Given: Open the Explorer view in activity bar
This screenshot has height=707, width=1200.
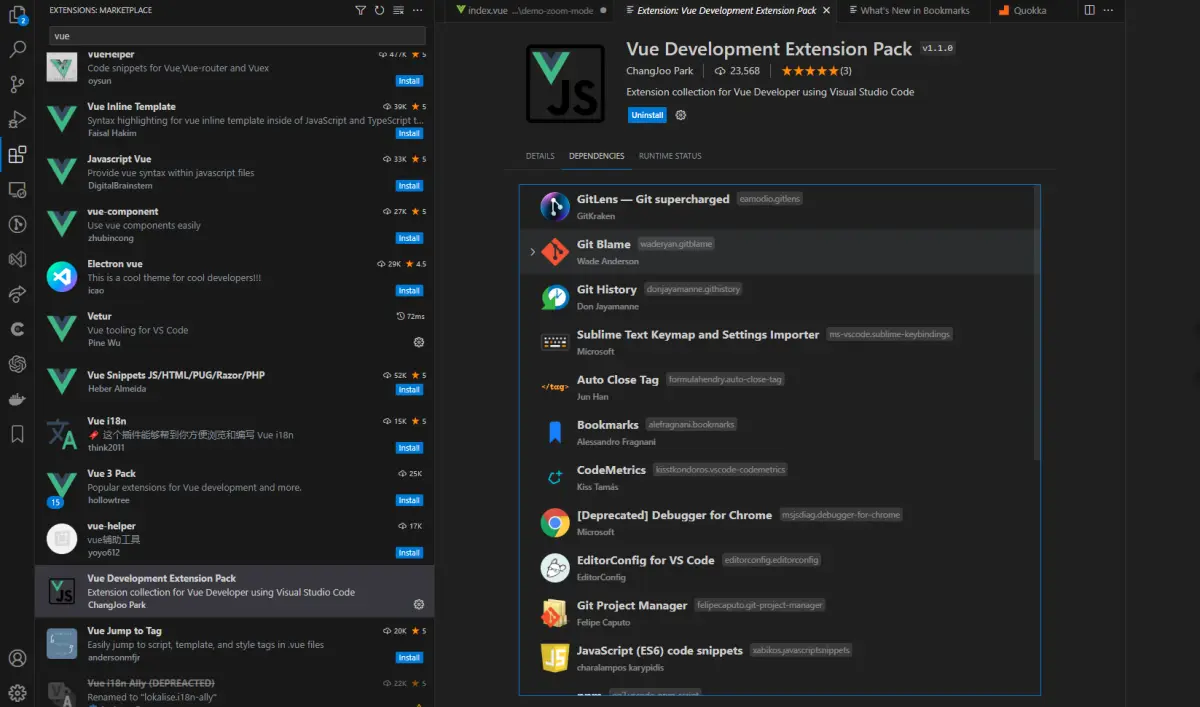Looking at the screenshot, I should tap(17, 15).
